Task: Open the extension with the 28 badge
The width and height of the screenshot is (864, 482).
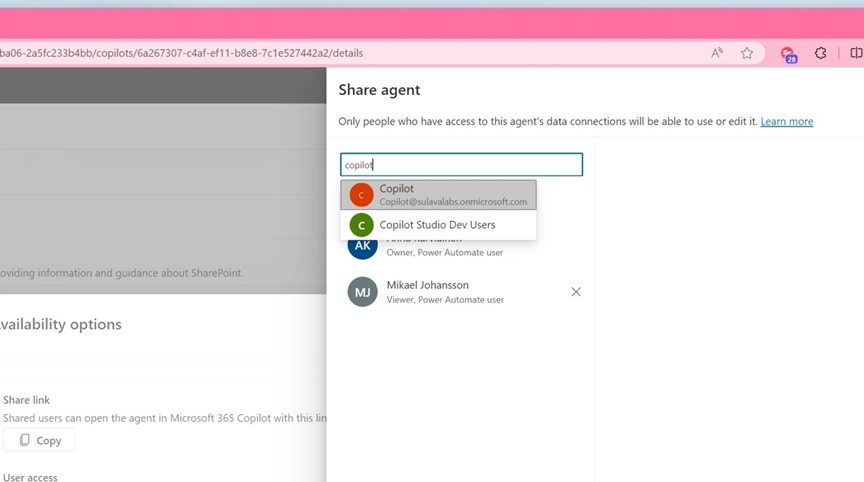Action: pyautogui.click(x=788, y=54)
